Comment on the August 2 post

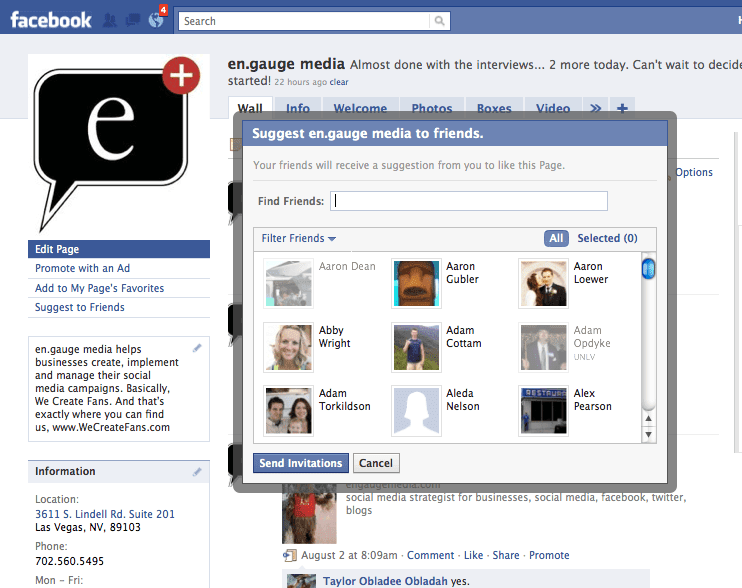(430, 555)
